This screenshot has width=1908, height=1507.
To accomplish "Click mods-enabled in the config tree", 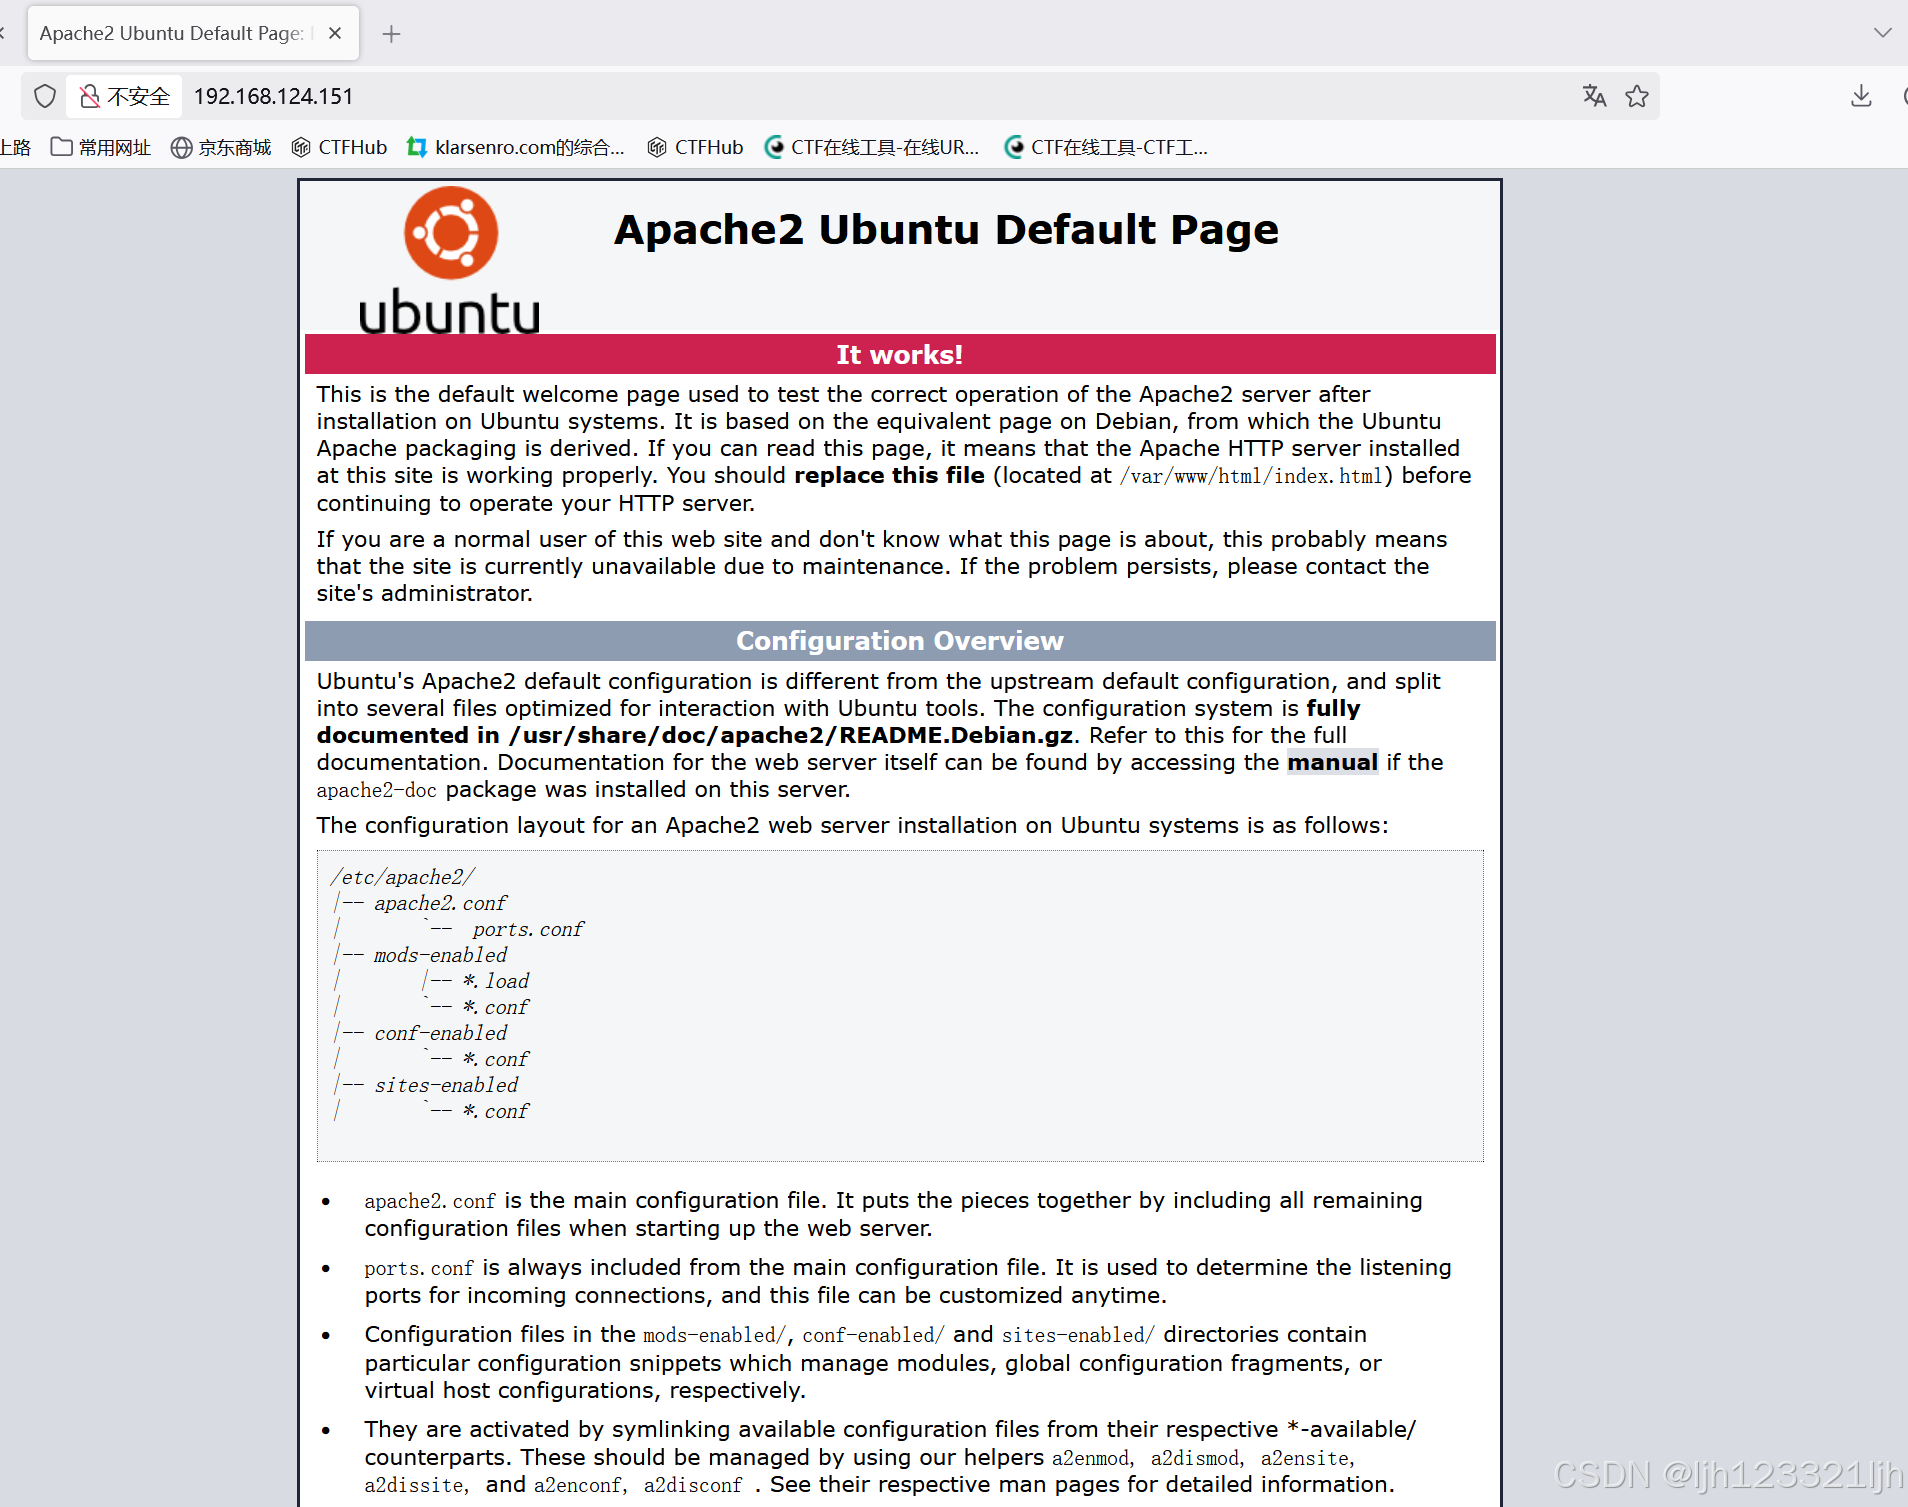I will click(x=441, y=955).
